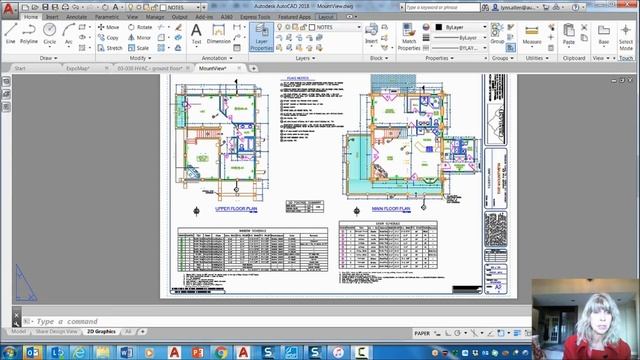Add a new drawing tab
Screen dimensions: 640x360
(x=253, y=68)
